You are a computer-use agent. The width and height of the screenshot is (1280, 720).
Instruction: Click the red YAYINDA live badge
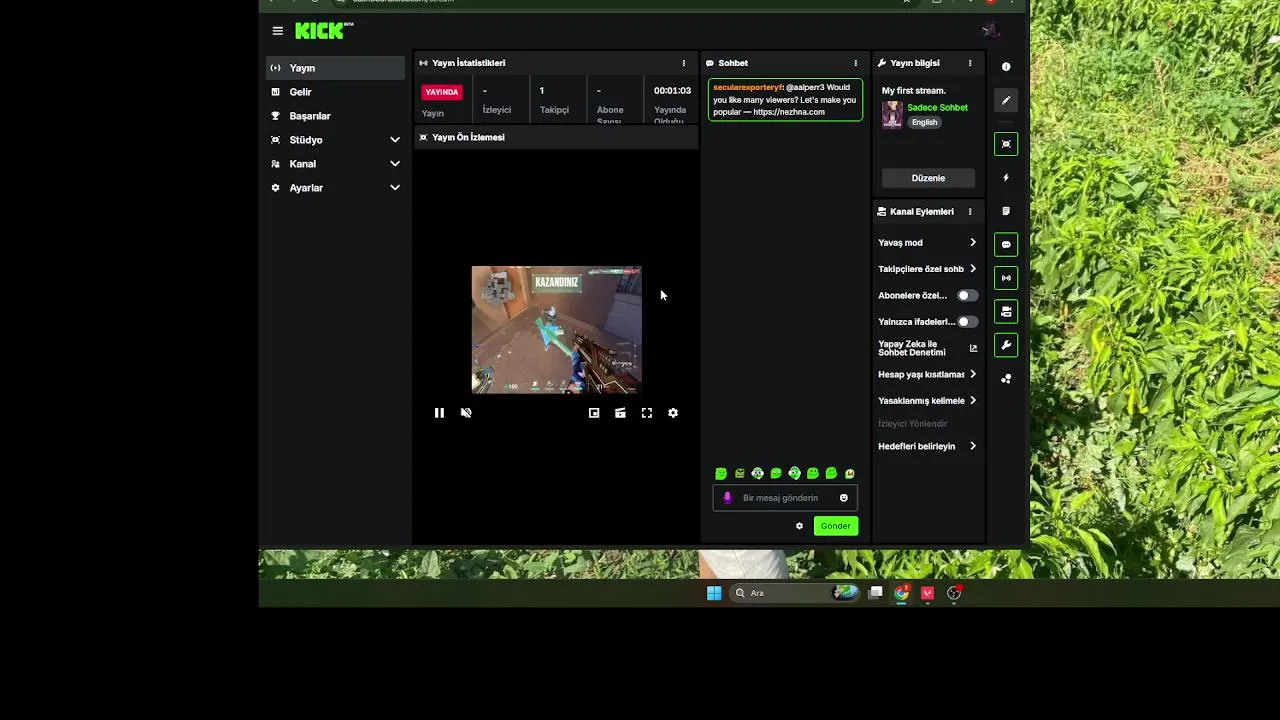[442, 92]
